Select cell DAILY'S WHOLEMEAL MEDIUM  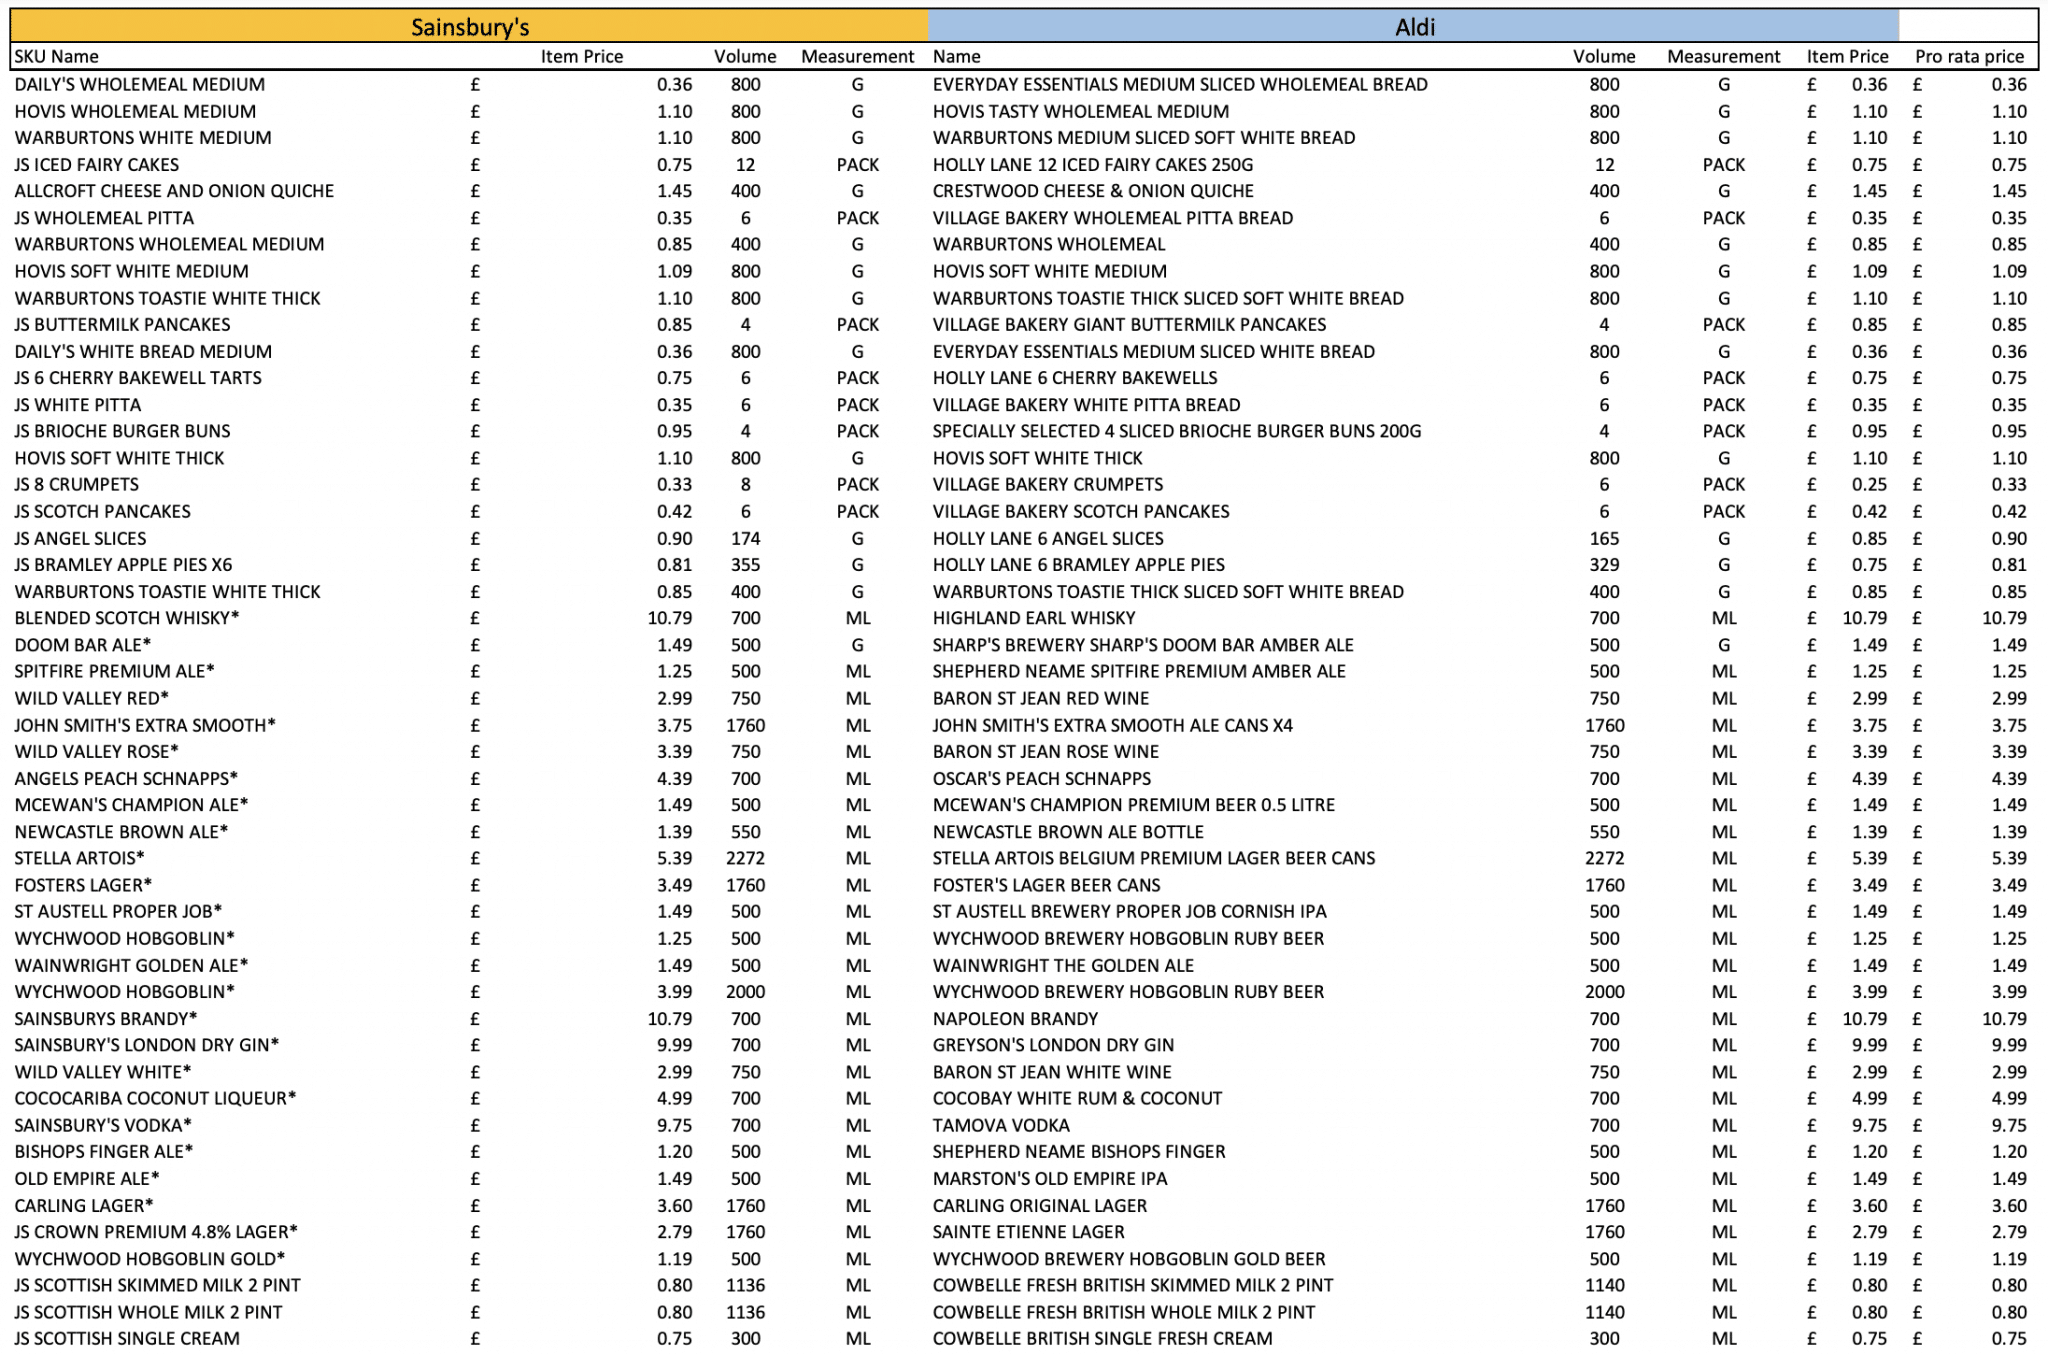[x=140, y=85]
